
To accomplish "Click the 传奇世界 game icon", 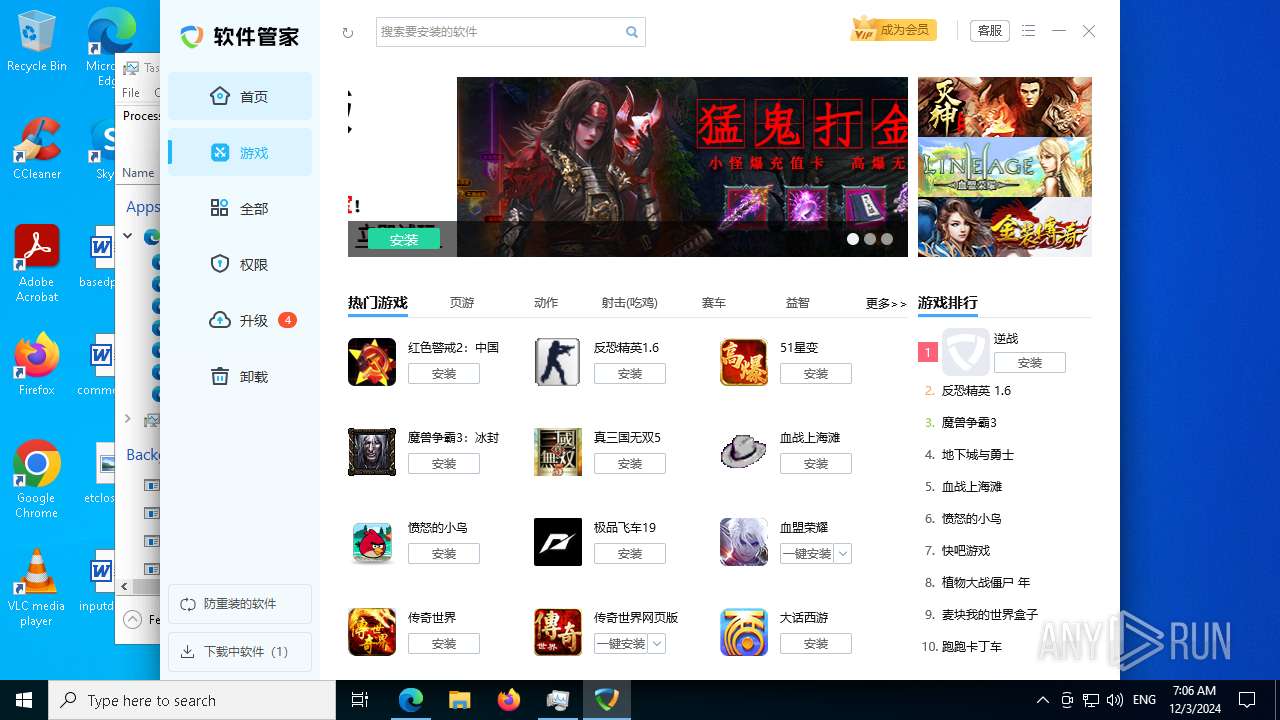I will pos(372,632).
